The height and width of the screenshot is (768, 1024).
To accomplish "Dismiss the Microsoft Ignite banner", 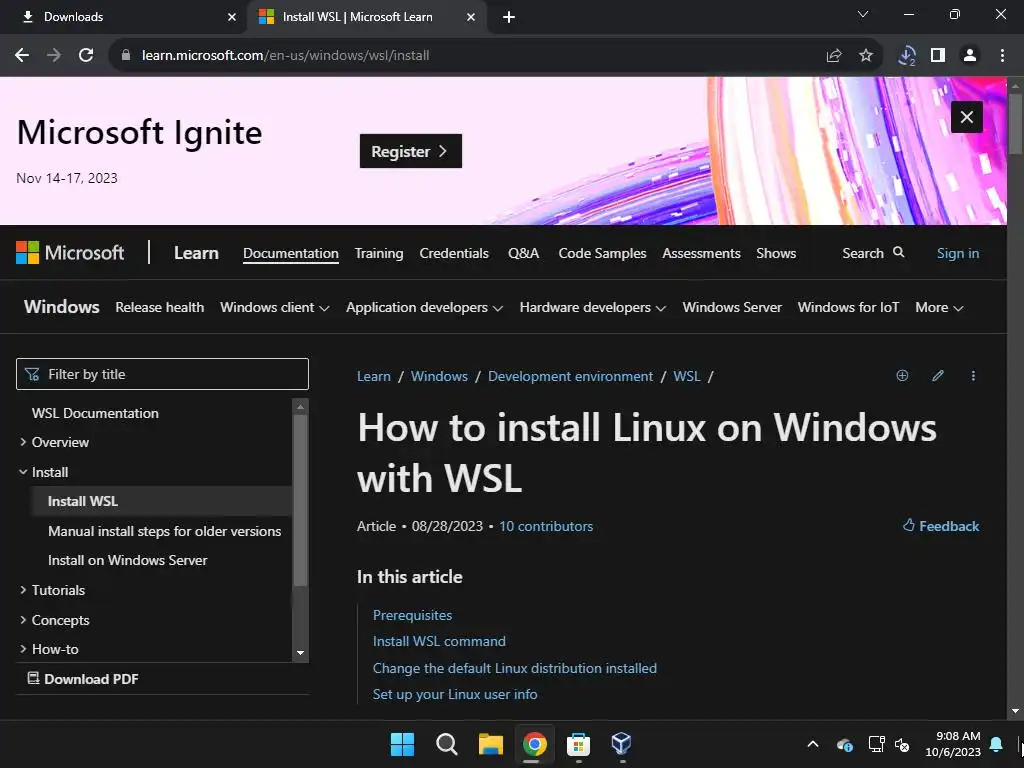I will coord(967,117).
